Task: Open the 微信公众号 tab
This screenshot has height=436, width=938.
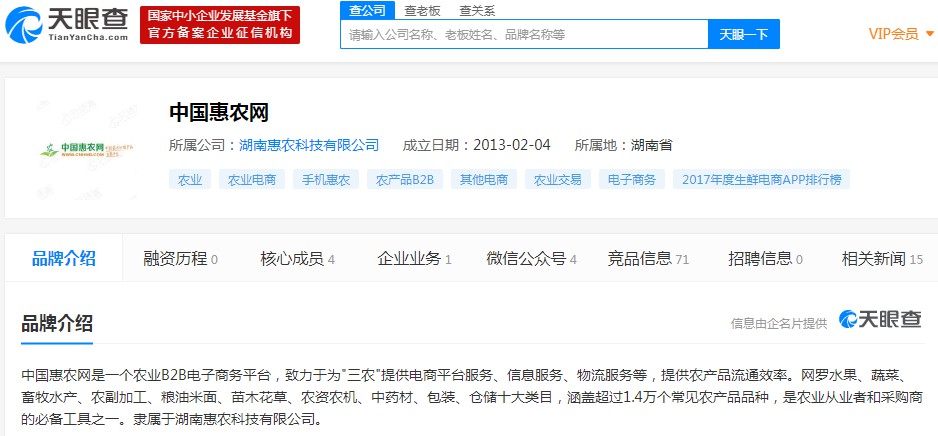Action: pyautogui.click(x=531, y=258)
